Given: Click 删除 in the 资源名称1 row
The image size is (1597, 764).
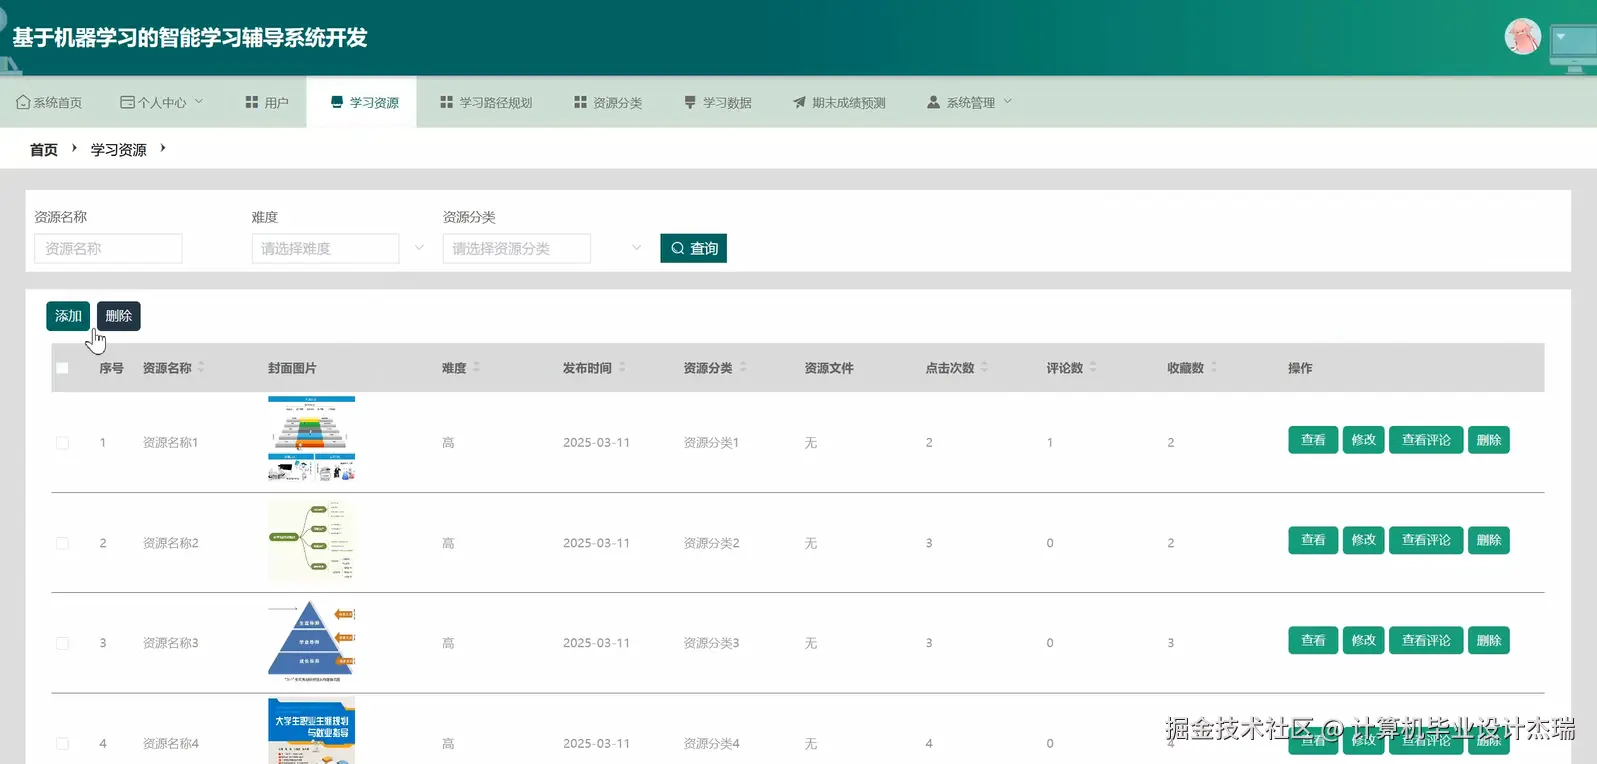Looking at the screenshot, I should click(1489, 440).
